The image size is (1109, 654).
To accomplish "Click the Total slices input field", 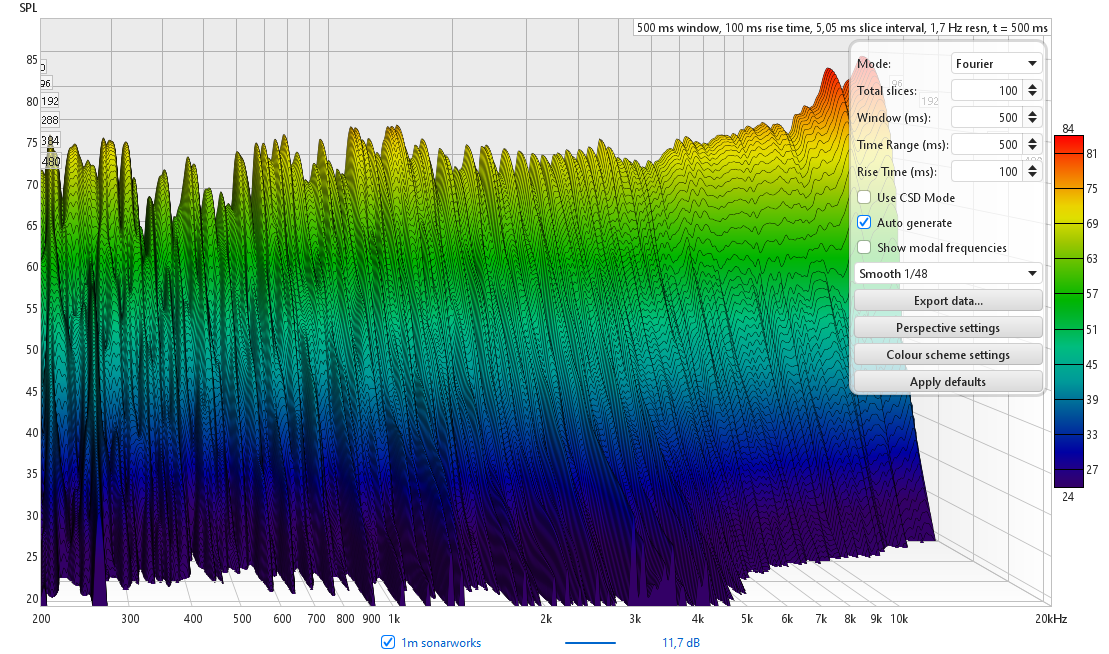I will (987, 90).
